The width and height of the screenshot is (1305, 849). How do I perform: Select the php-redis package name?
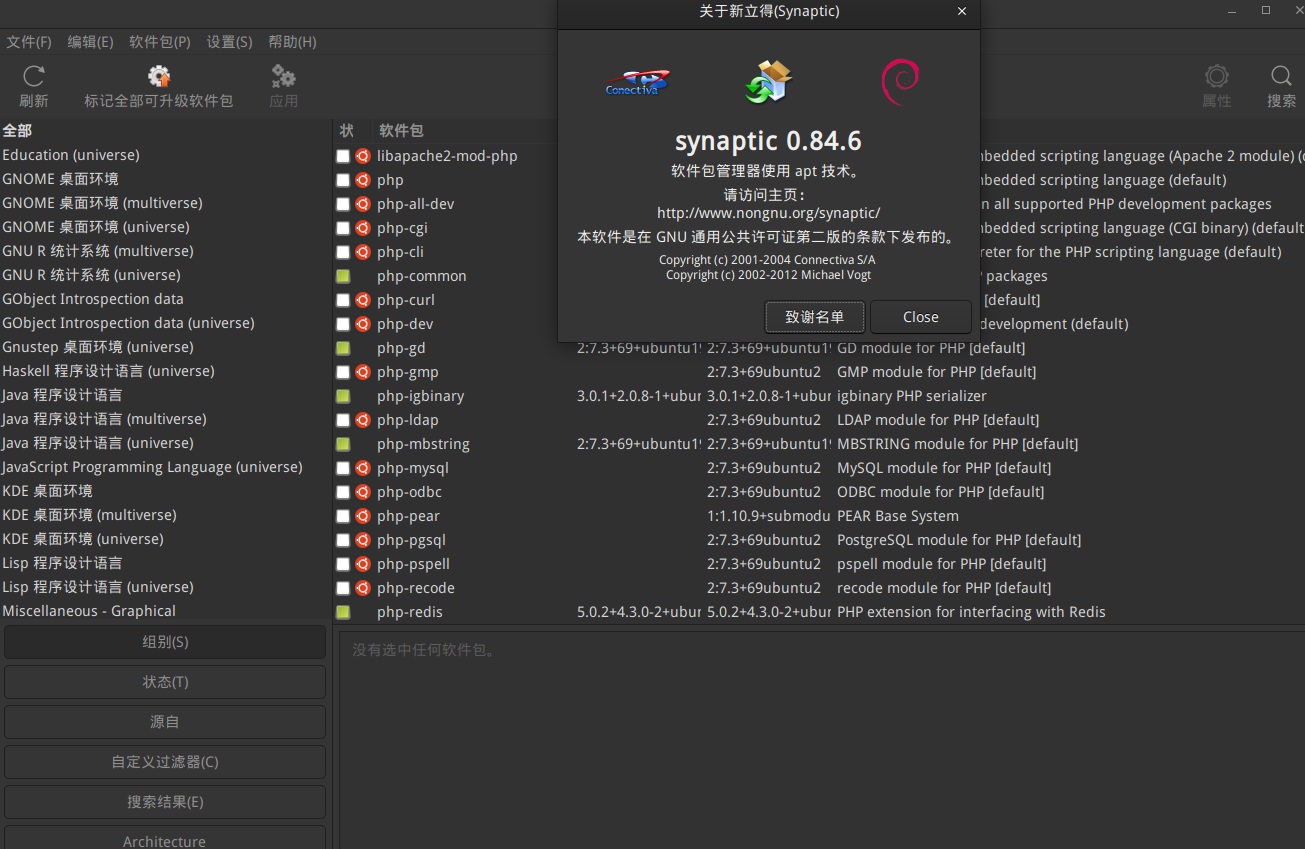(410, 612)
